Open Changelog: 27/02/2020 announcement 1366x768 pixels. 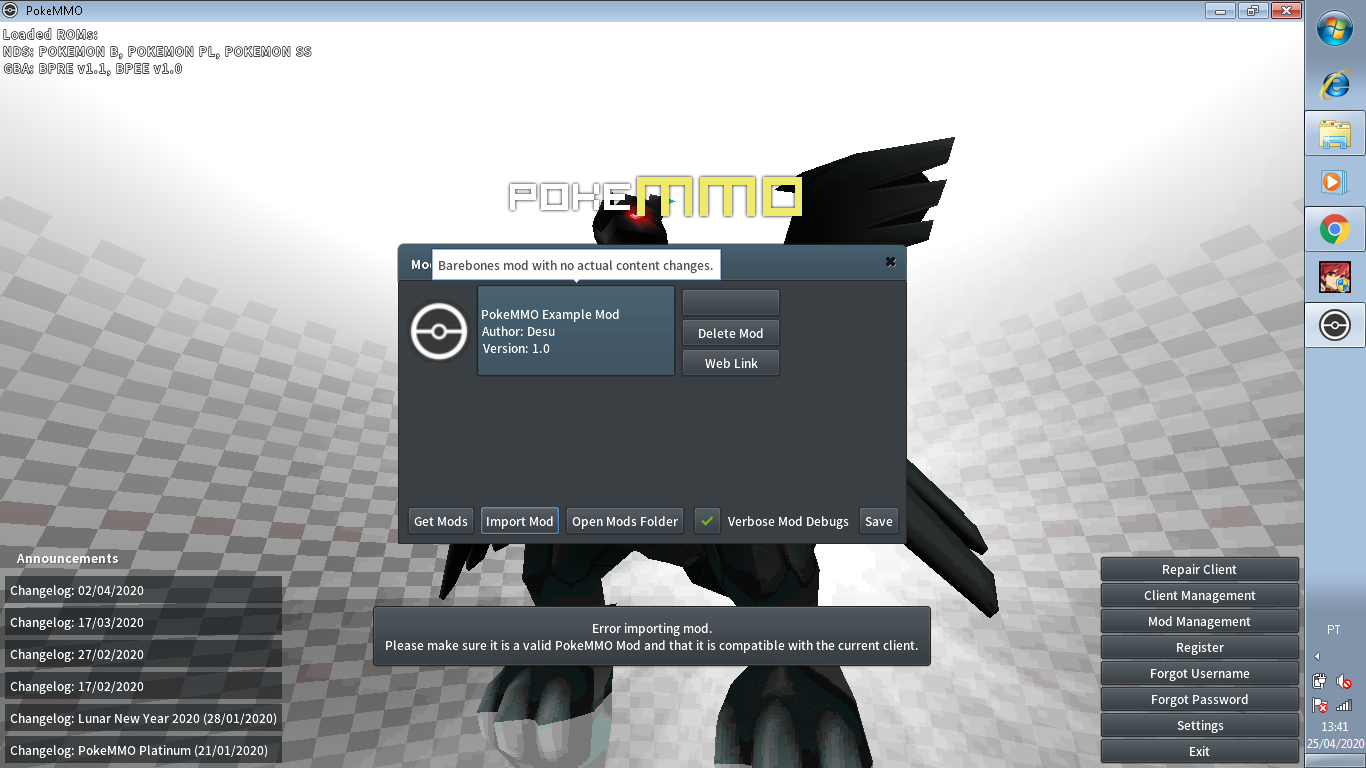click(x=143, y=654)
